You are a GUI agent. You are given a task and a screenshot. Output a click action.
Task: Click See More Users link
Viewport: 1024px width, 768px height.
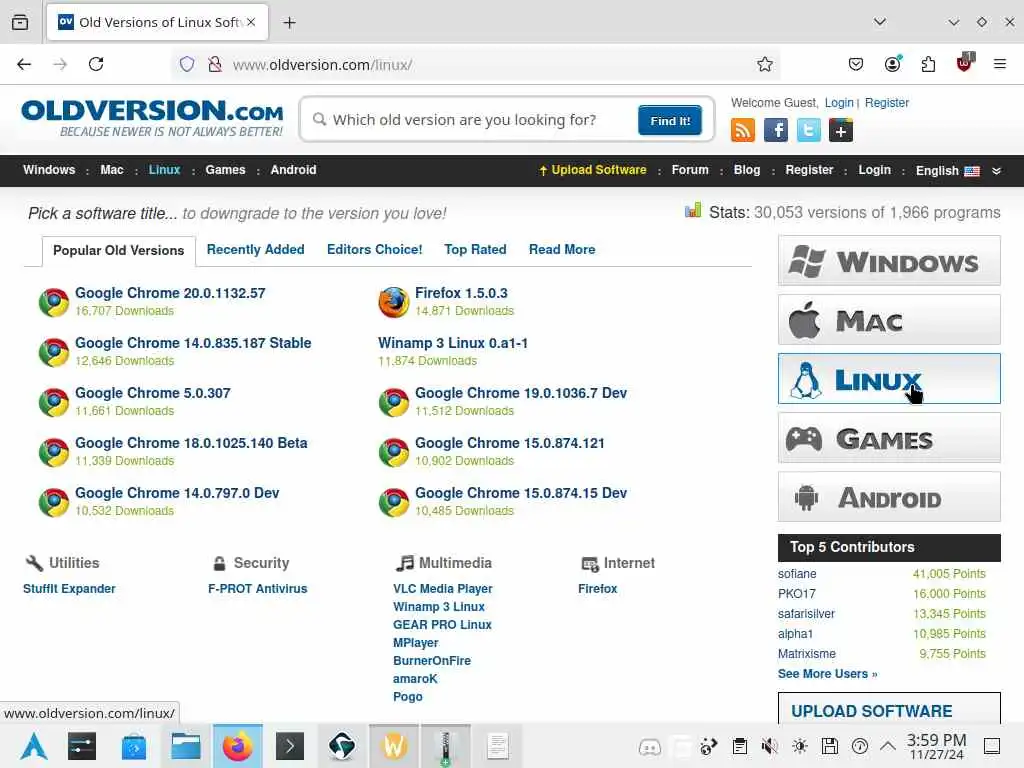[x=827, y=673]
